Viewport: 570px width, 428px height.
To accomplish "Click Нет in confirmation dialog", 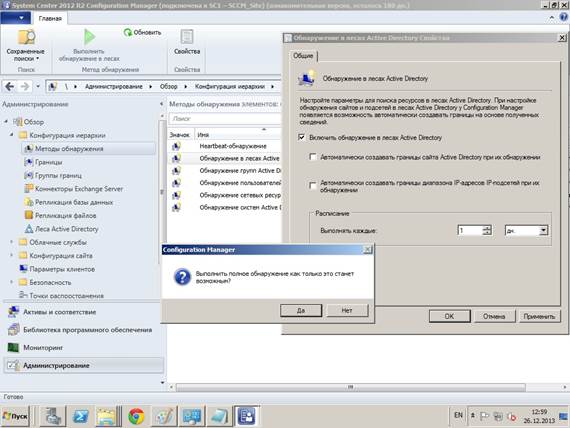I will tap(347, 311).
